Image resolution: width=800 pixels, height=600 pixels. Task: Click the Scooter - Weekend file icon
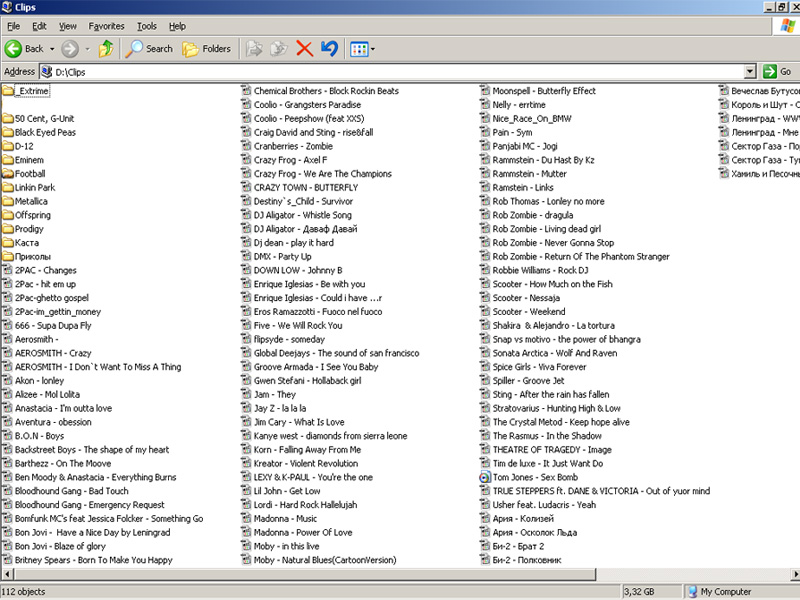point(485,312)
